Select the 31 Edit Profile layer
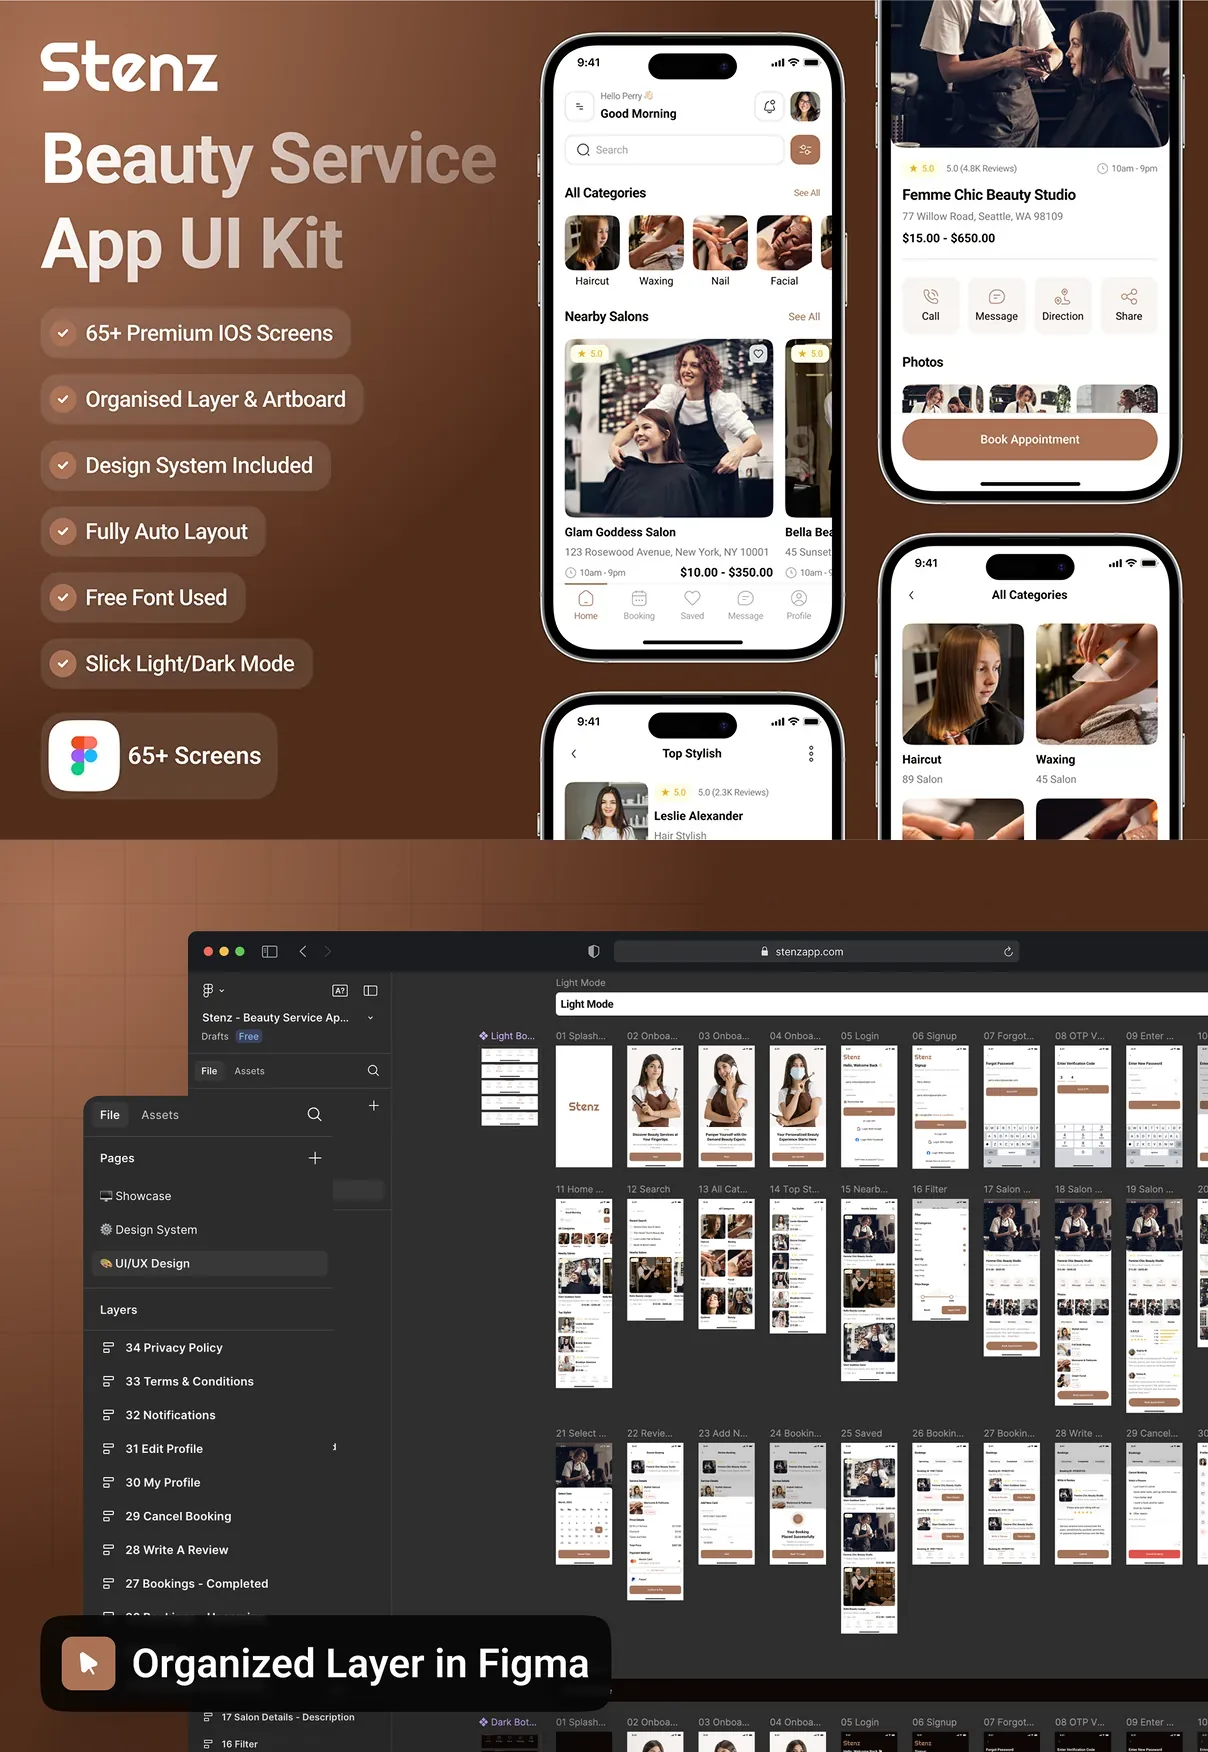Image resolution: width=1208 pixels, height=1752 pixels. pyautogui.click(x=164, y=1449)
